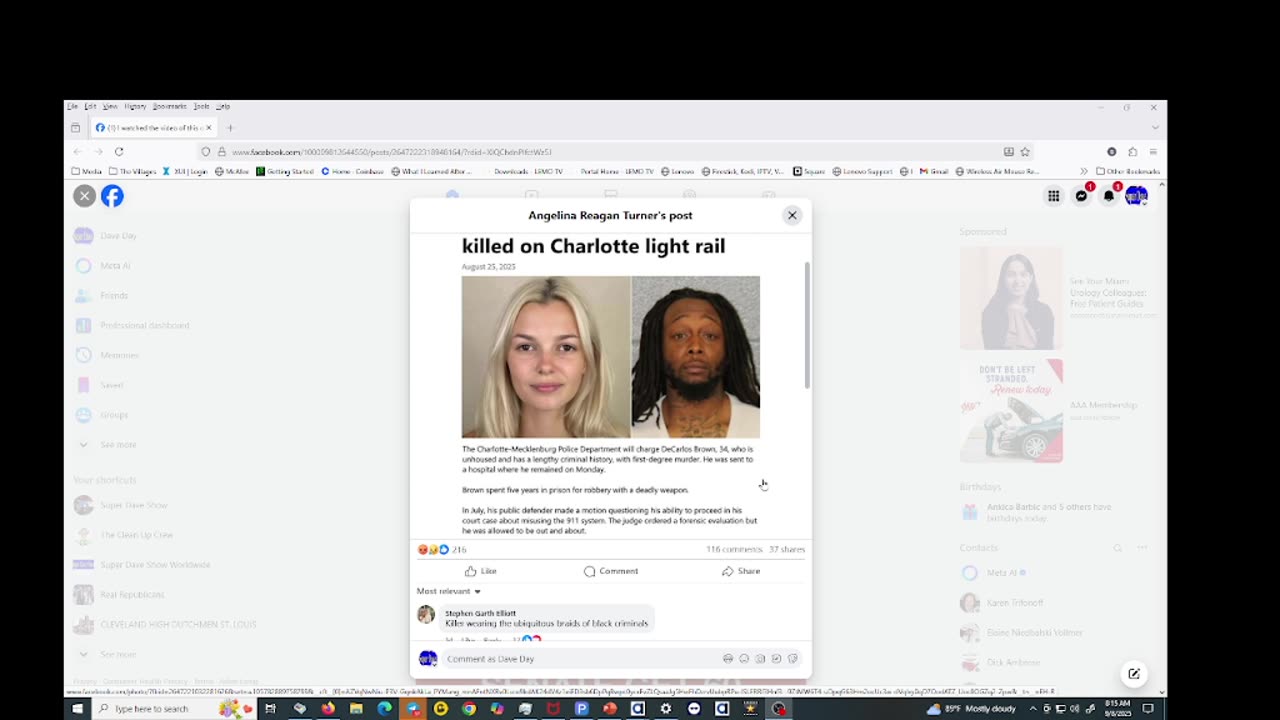Open the post photo of the two faces

611,357
